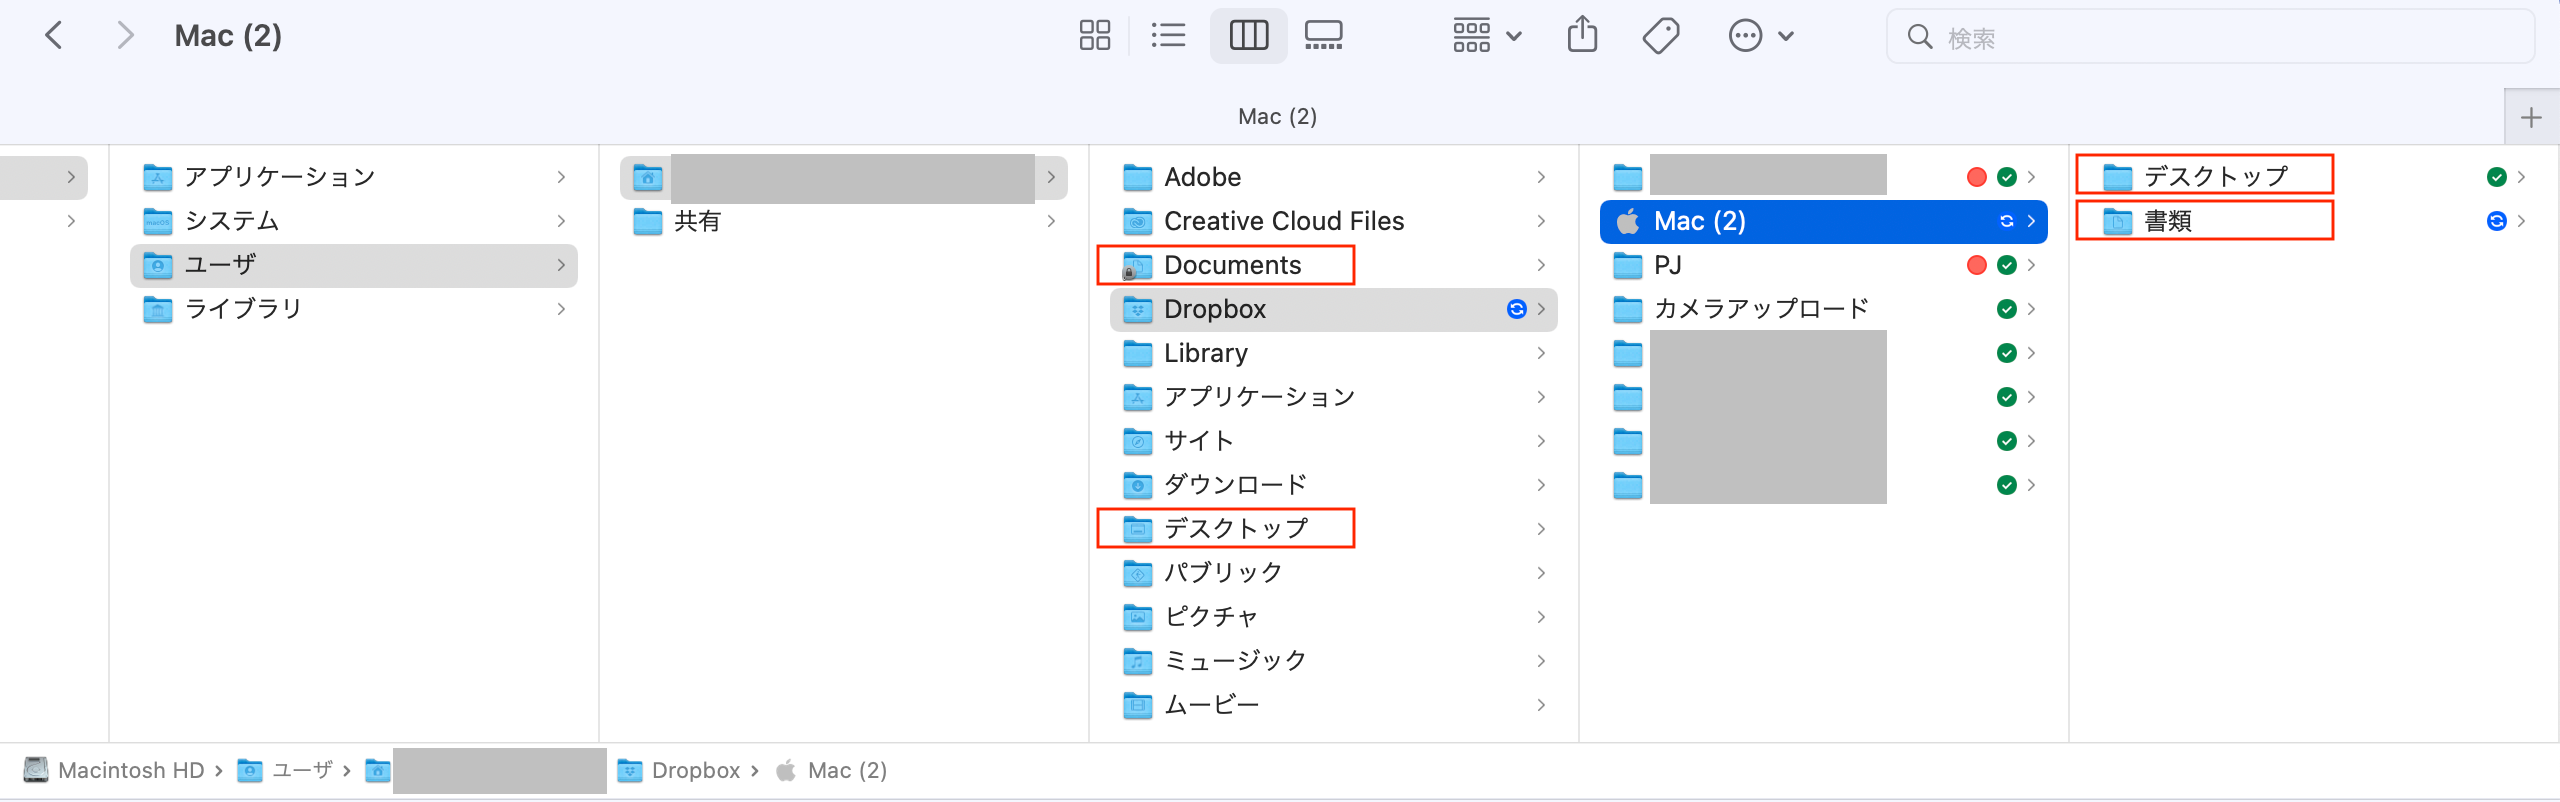Viewport: 2560px width, 802px height.
Task: Select the Documents folder
Action: point(1334,265)
